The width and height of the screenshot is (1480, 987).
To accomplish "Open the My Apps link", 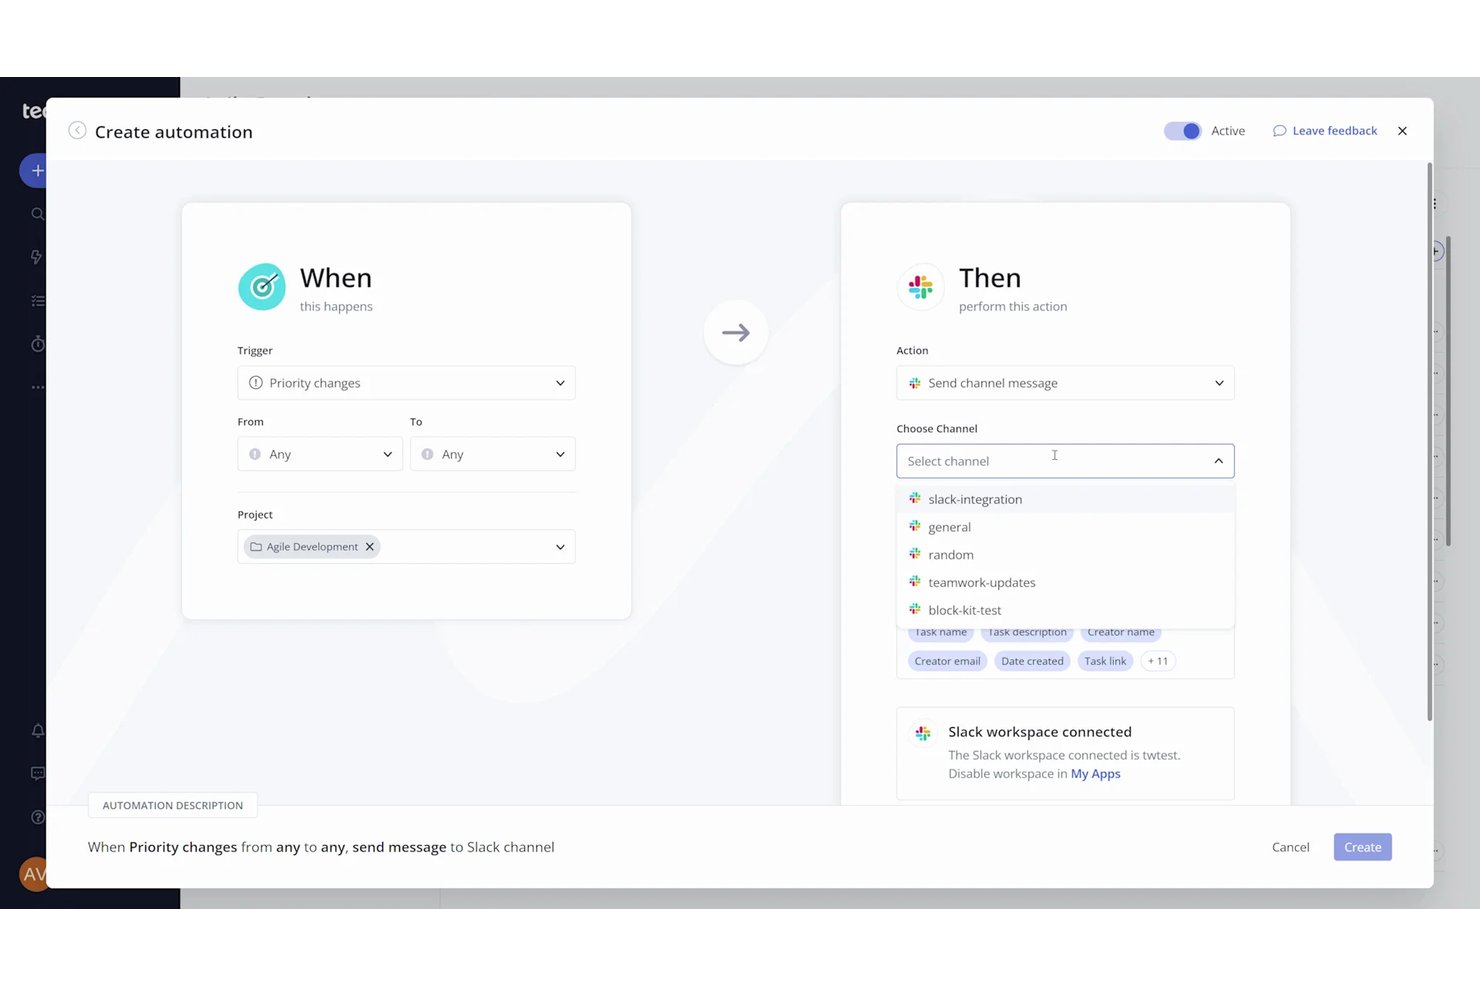I will pos(1095,774).
